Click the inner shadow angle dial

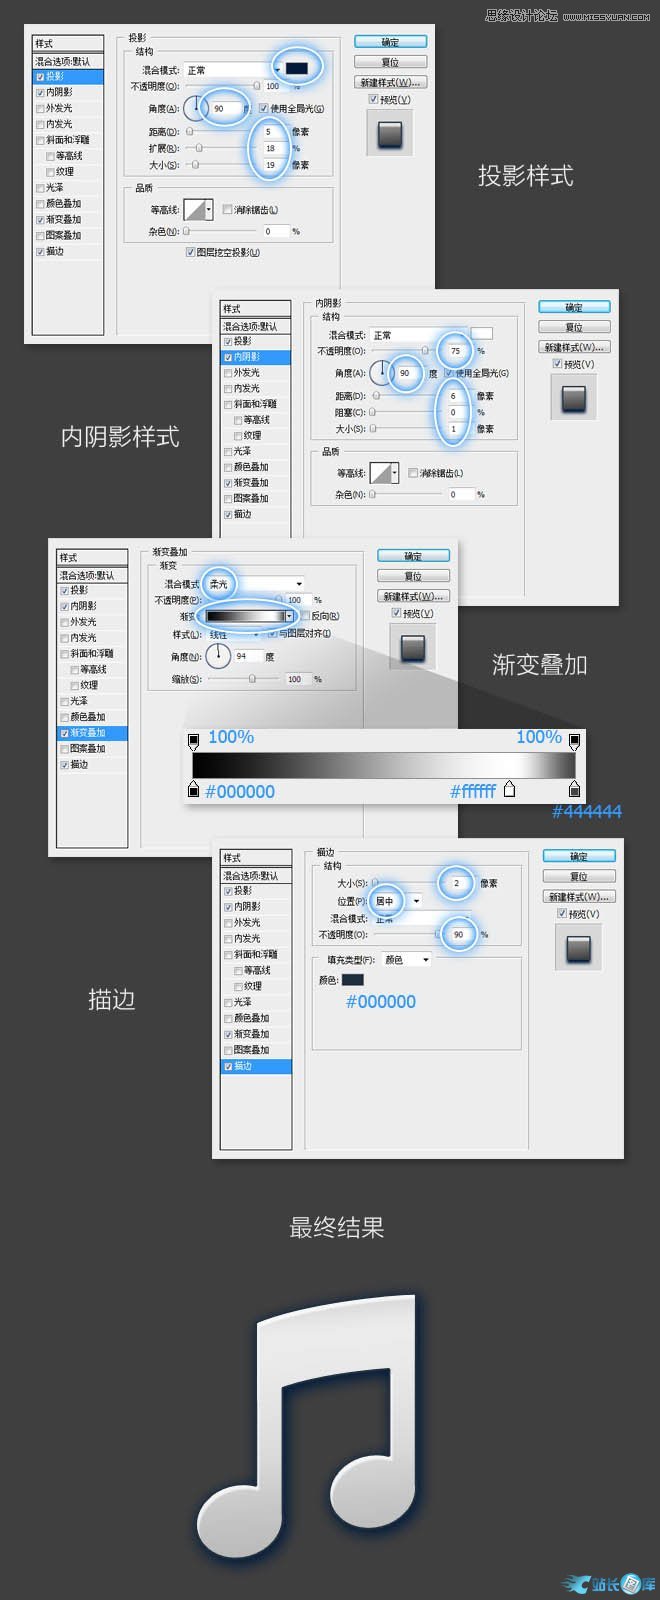[381, 373]
